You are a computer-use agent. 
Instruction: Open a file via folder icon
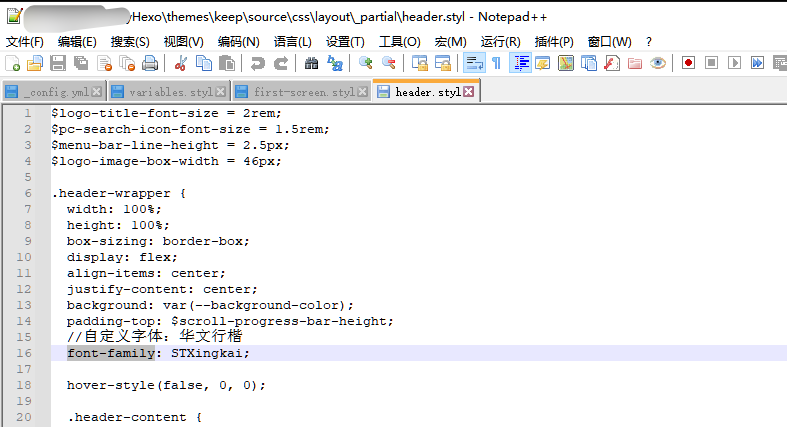coord(35,63)
